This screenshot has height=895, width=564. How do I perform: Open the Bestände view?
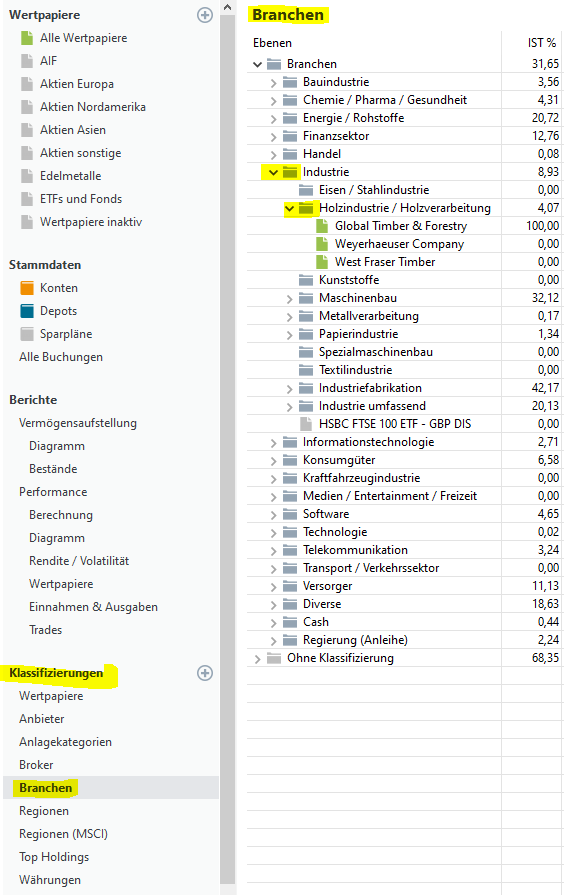tap(53, 469)
